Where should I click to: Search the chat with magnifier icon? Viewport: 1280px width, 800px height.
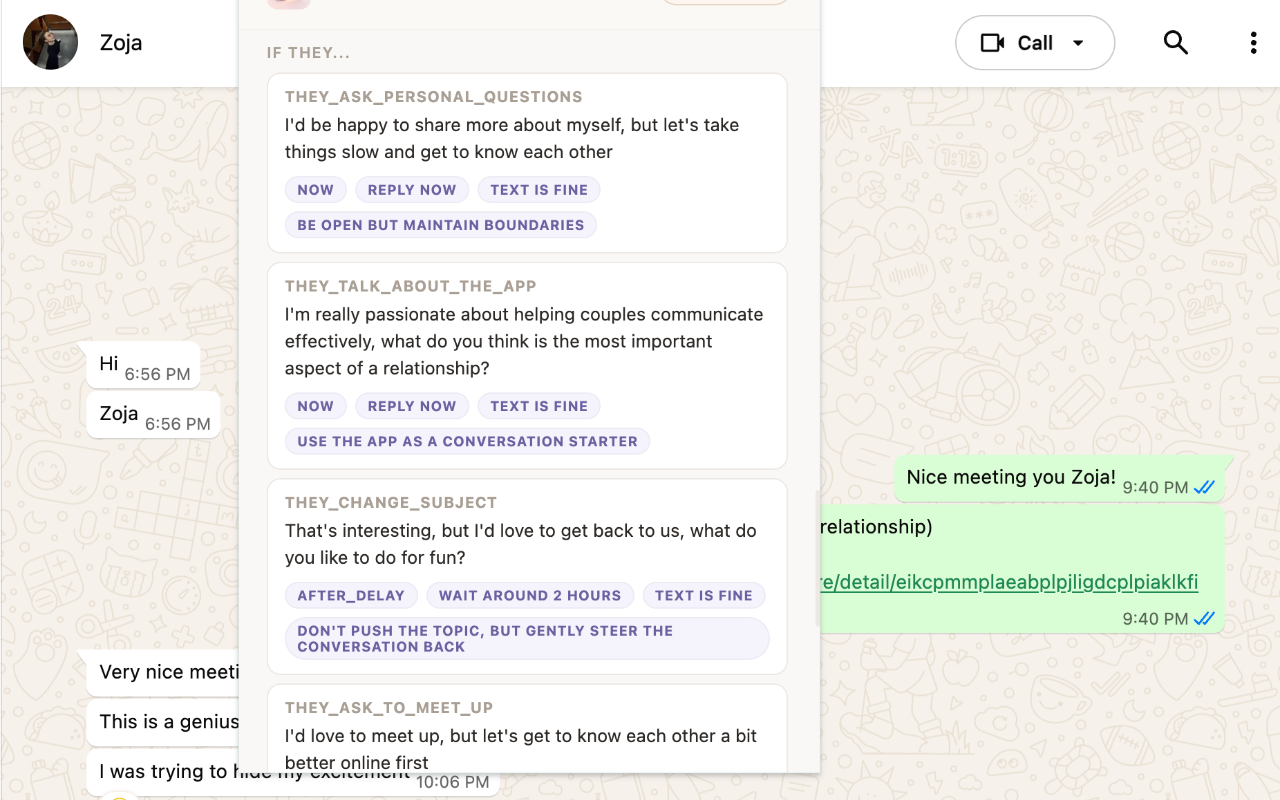1176,42
